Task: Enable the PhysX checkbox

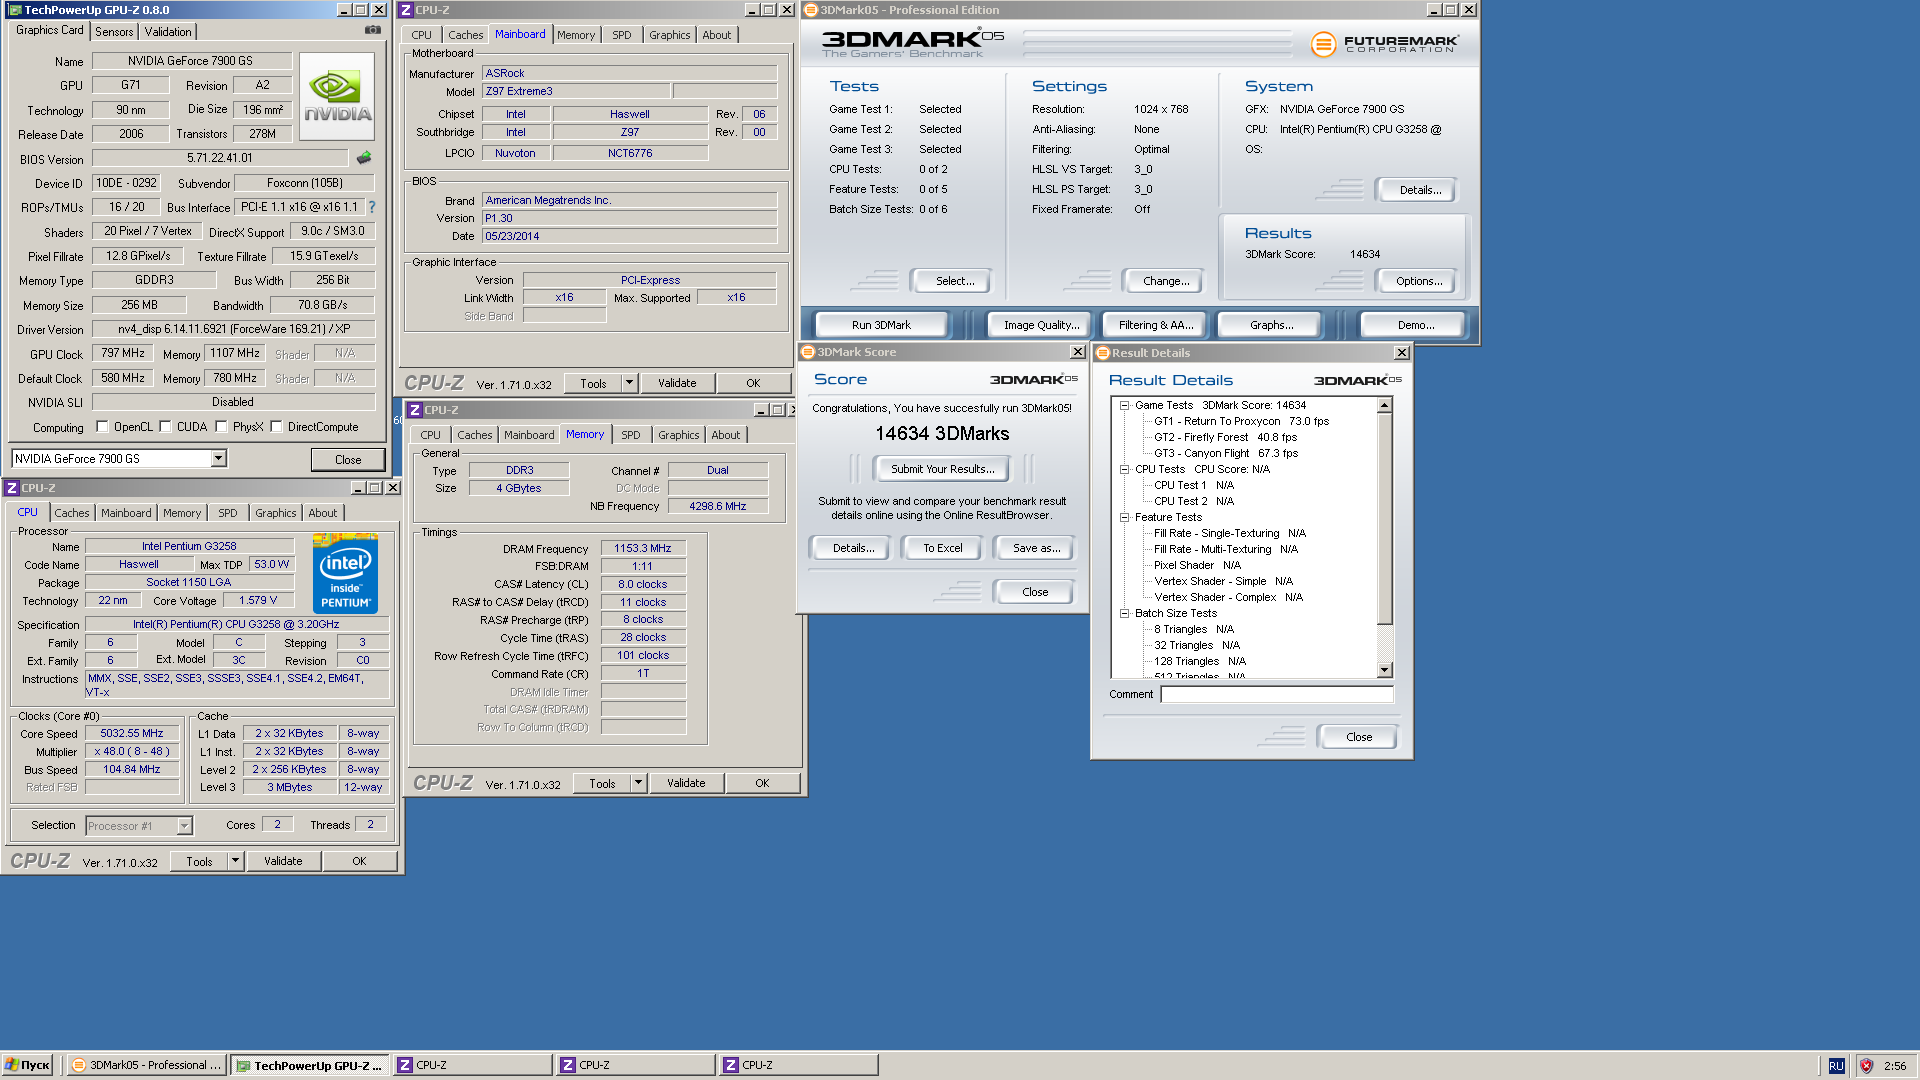Action: click(x=222, y=427)
